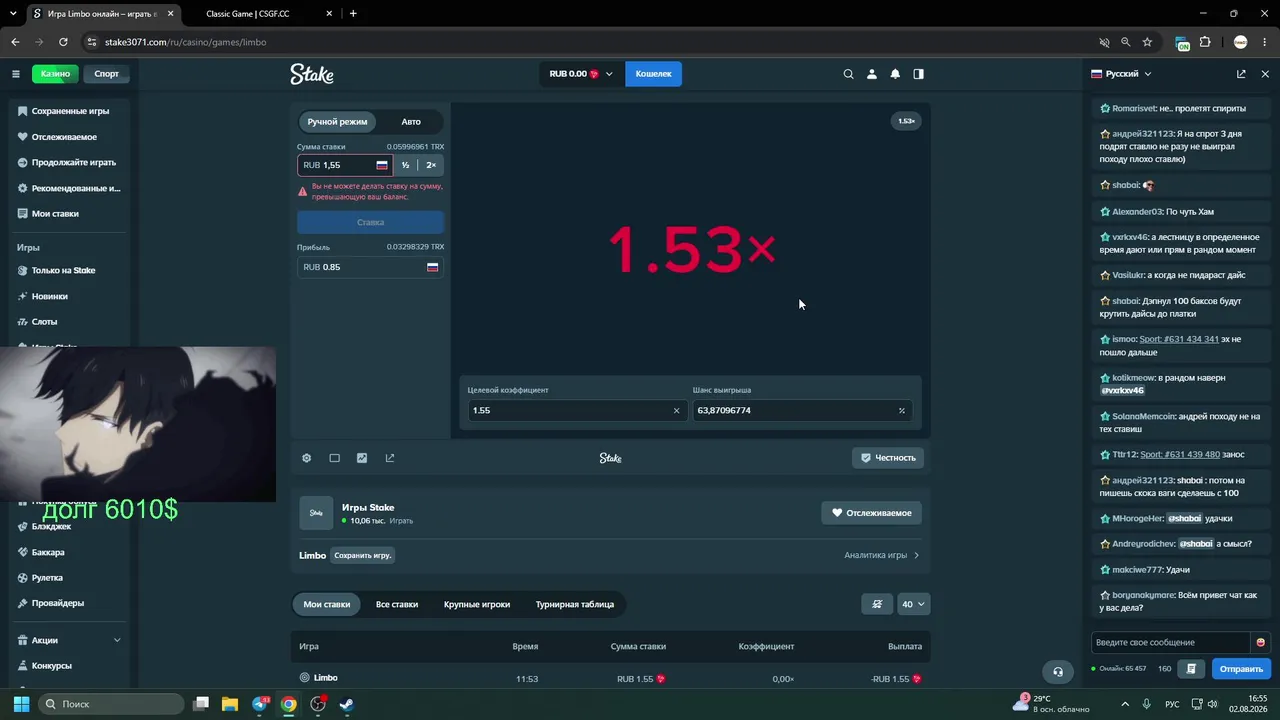Halve the bet with ½ button
Image resolution: width=1280 pixels, height=720 pixels.
point(405,165)
